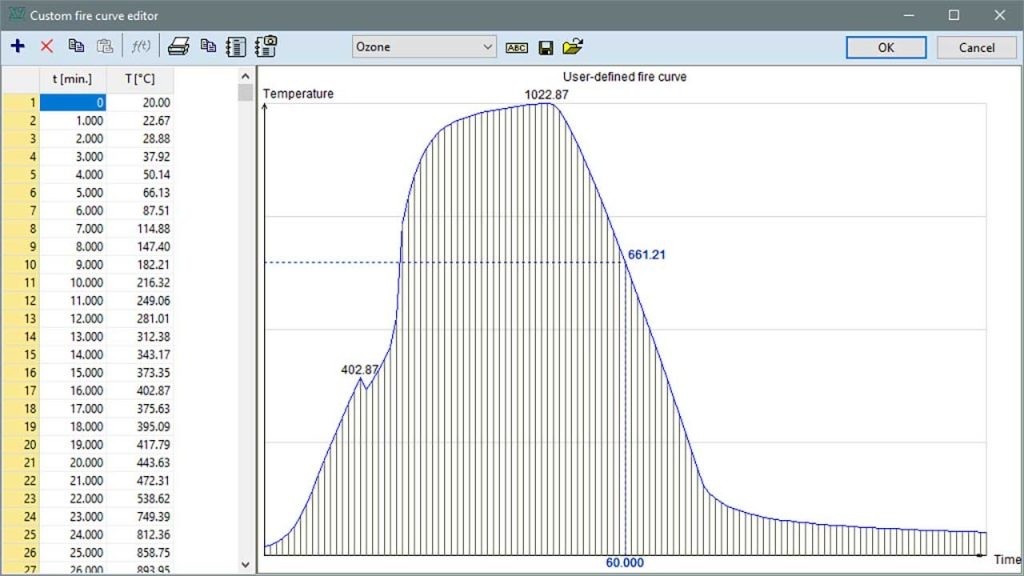Click the ABC rename curve icon
This screenshot has width=1024, height=576.
click(517, 48)
